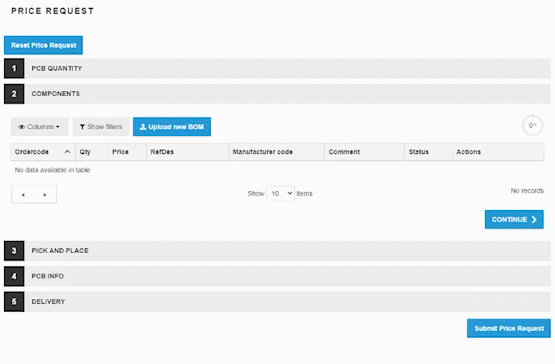Sort by Qty column header

tap(91, 152)
